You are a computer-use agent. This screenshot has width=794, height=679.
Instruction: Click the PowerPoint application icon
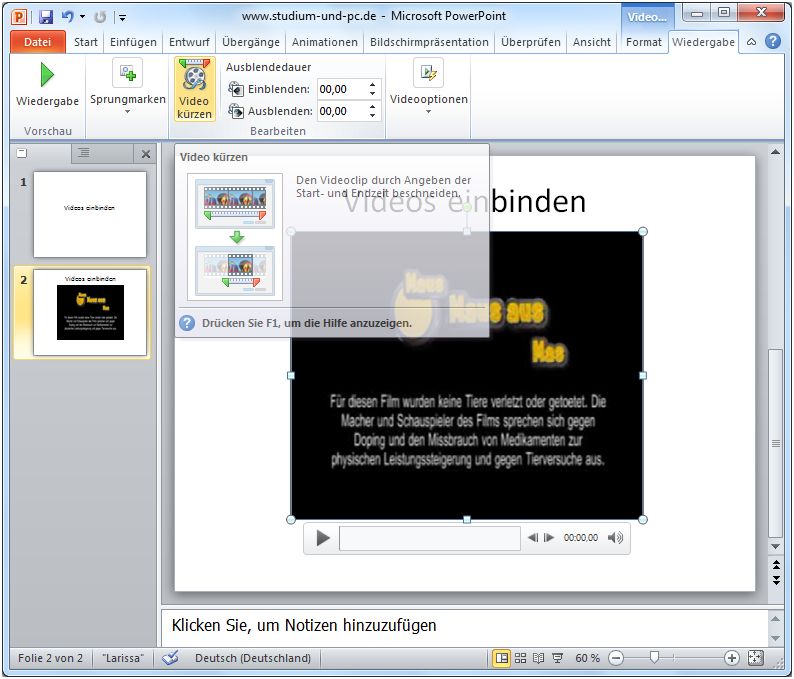19,17
